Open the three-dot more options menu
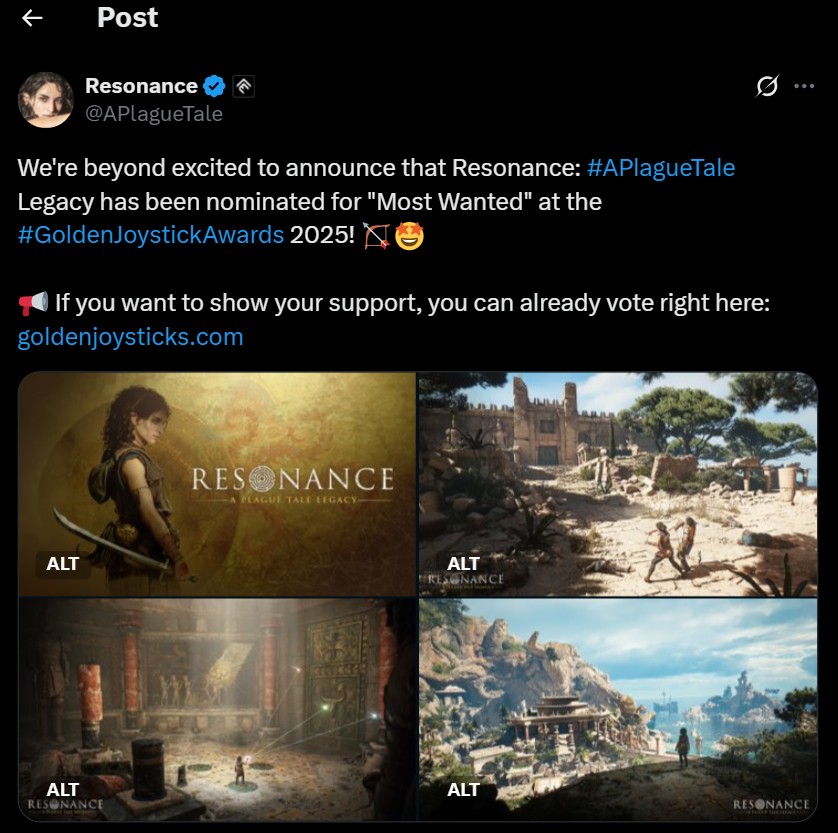 [804, 86]
